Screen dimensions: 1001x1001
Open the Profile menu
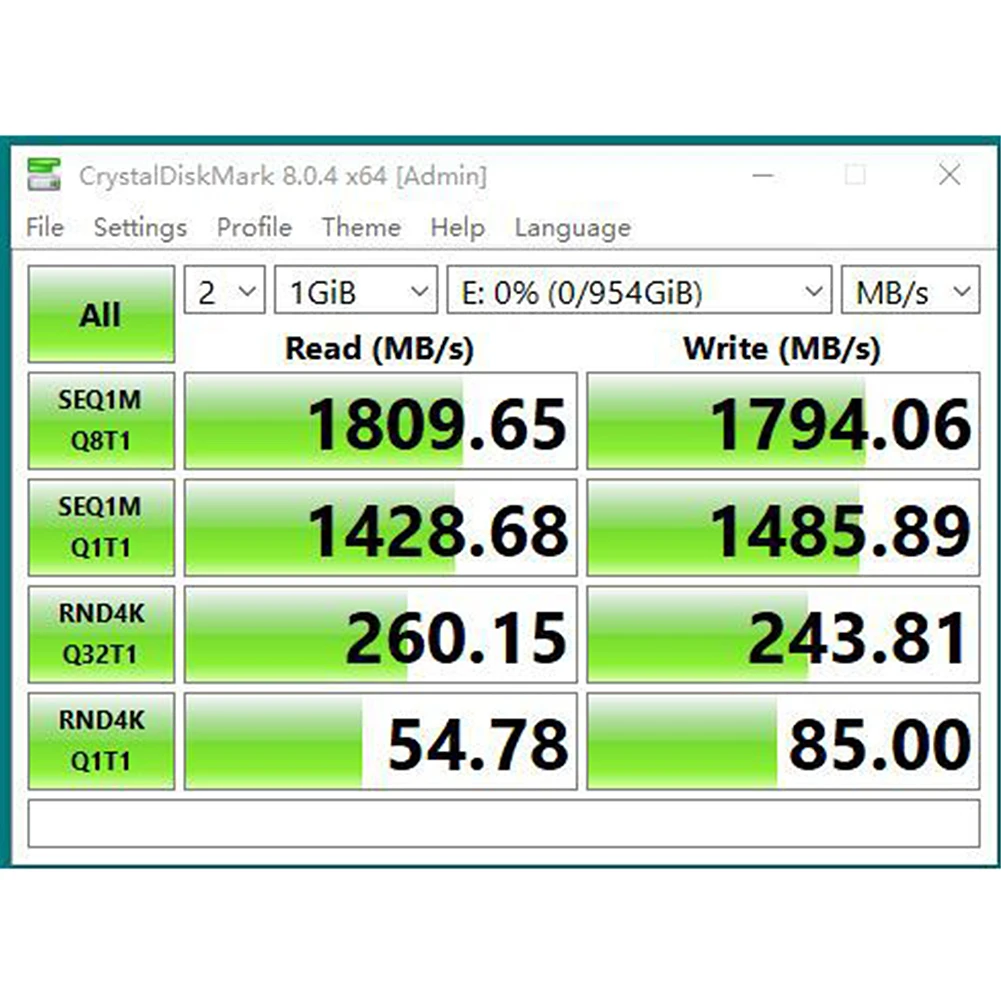pos(254,227)
